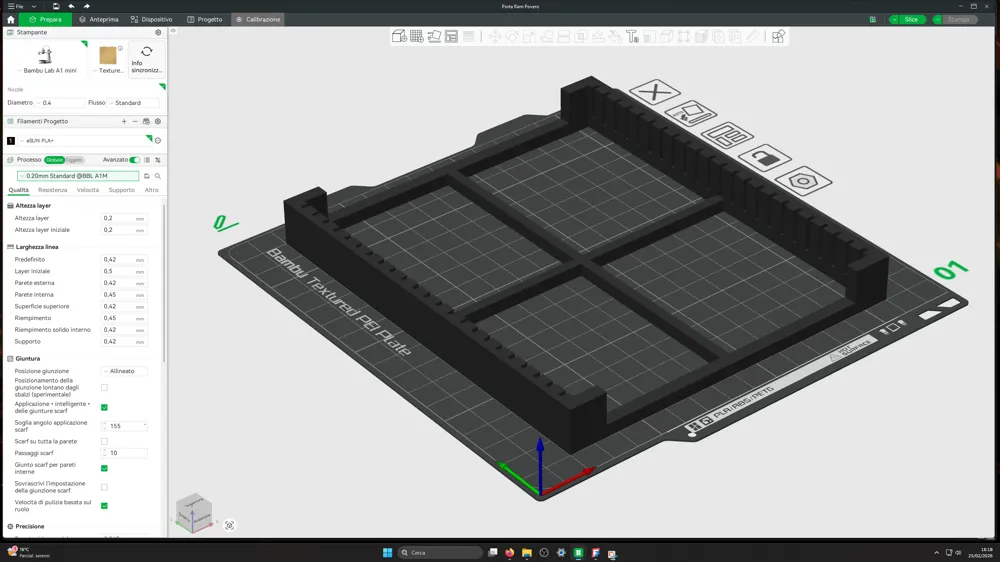The width and height of the screenshot is (1000, 562).
Task: Open the Assembly view icon
Action: [x=778, y=36]
